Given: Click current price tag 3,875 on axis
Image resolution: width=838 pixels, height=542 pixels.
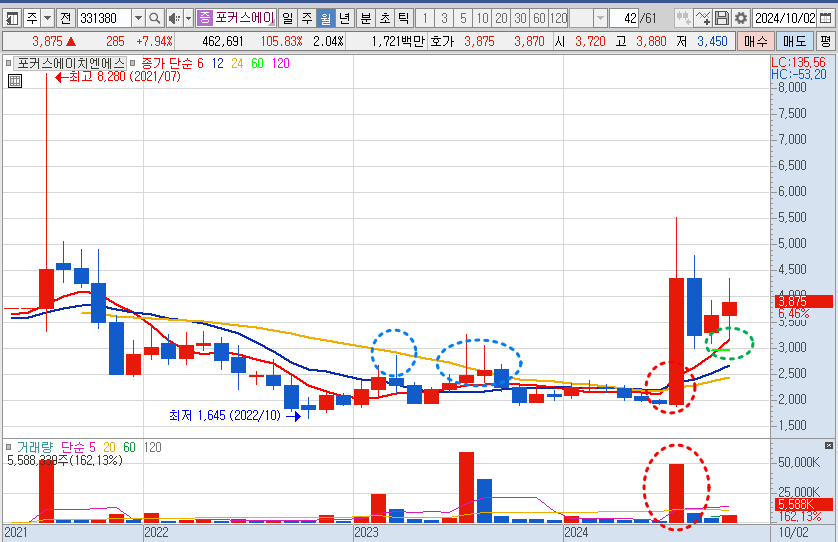Looking at the screenshot, I should [x=804, y=301].
